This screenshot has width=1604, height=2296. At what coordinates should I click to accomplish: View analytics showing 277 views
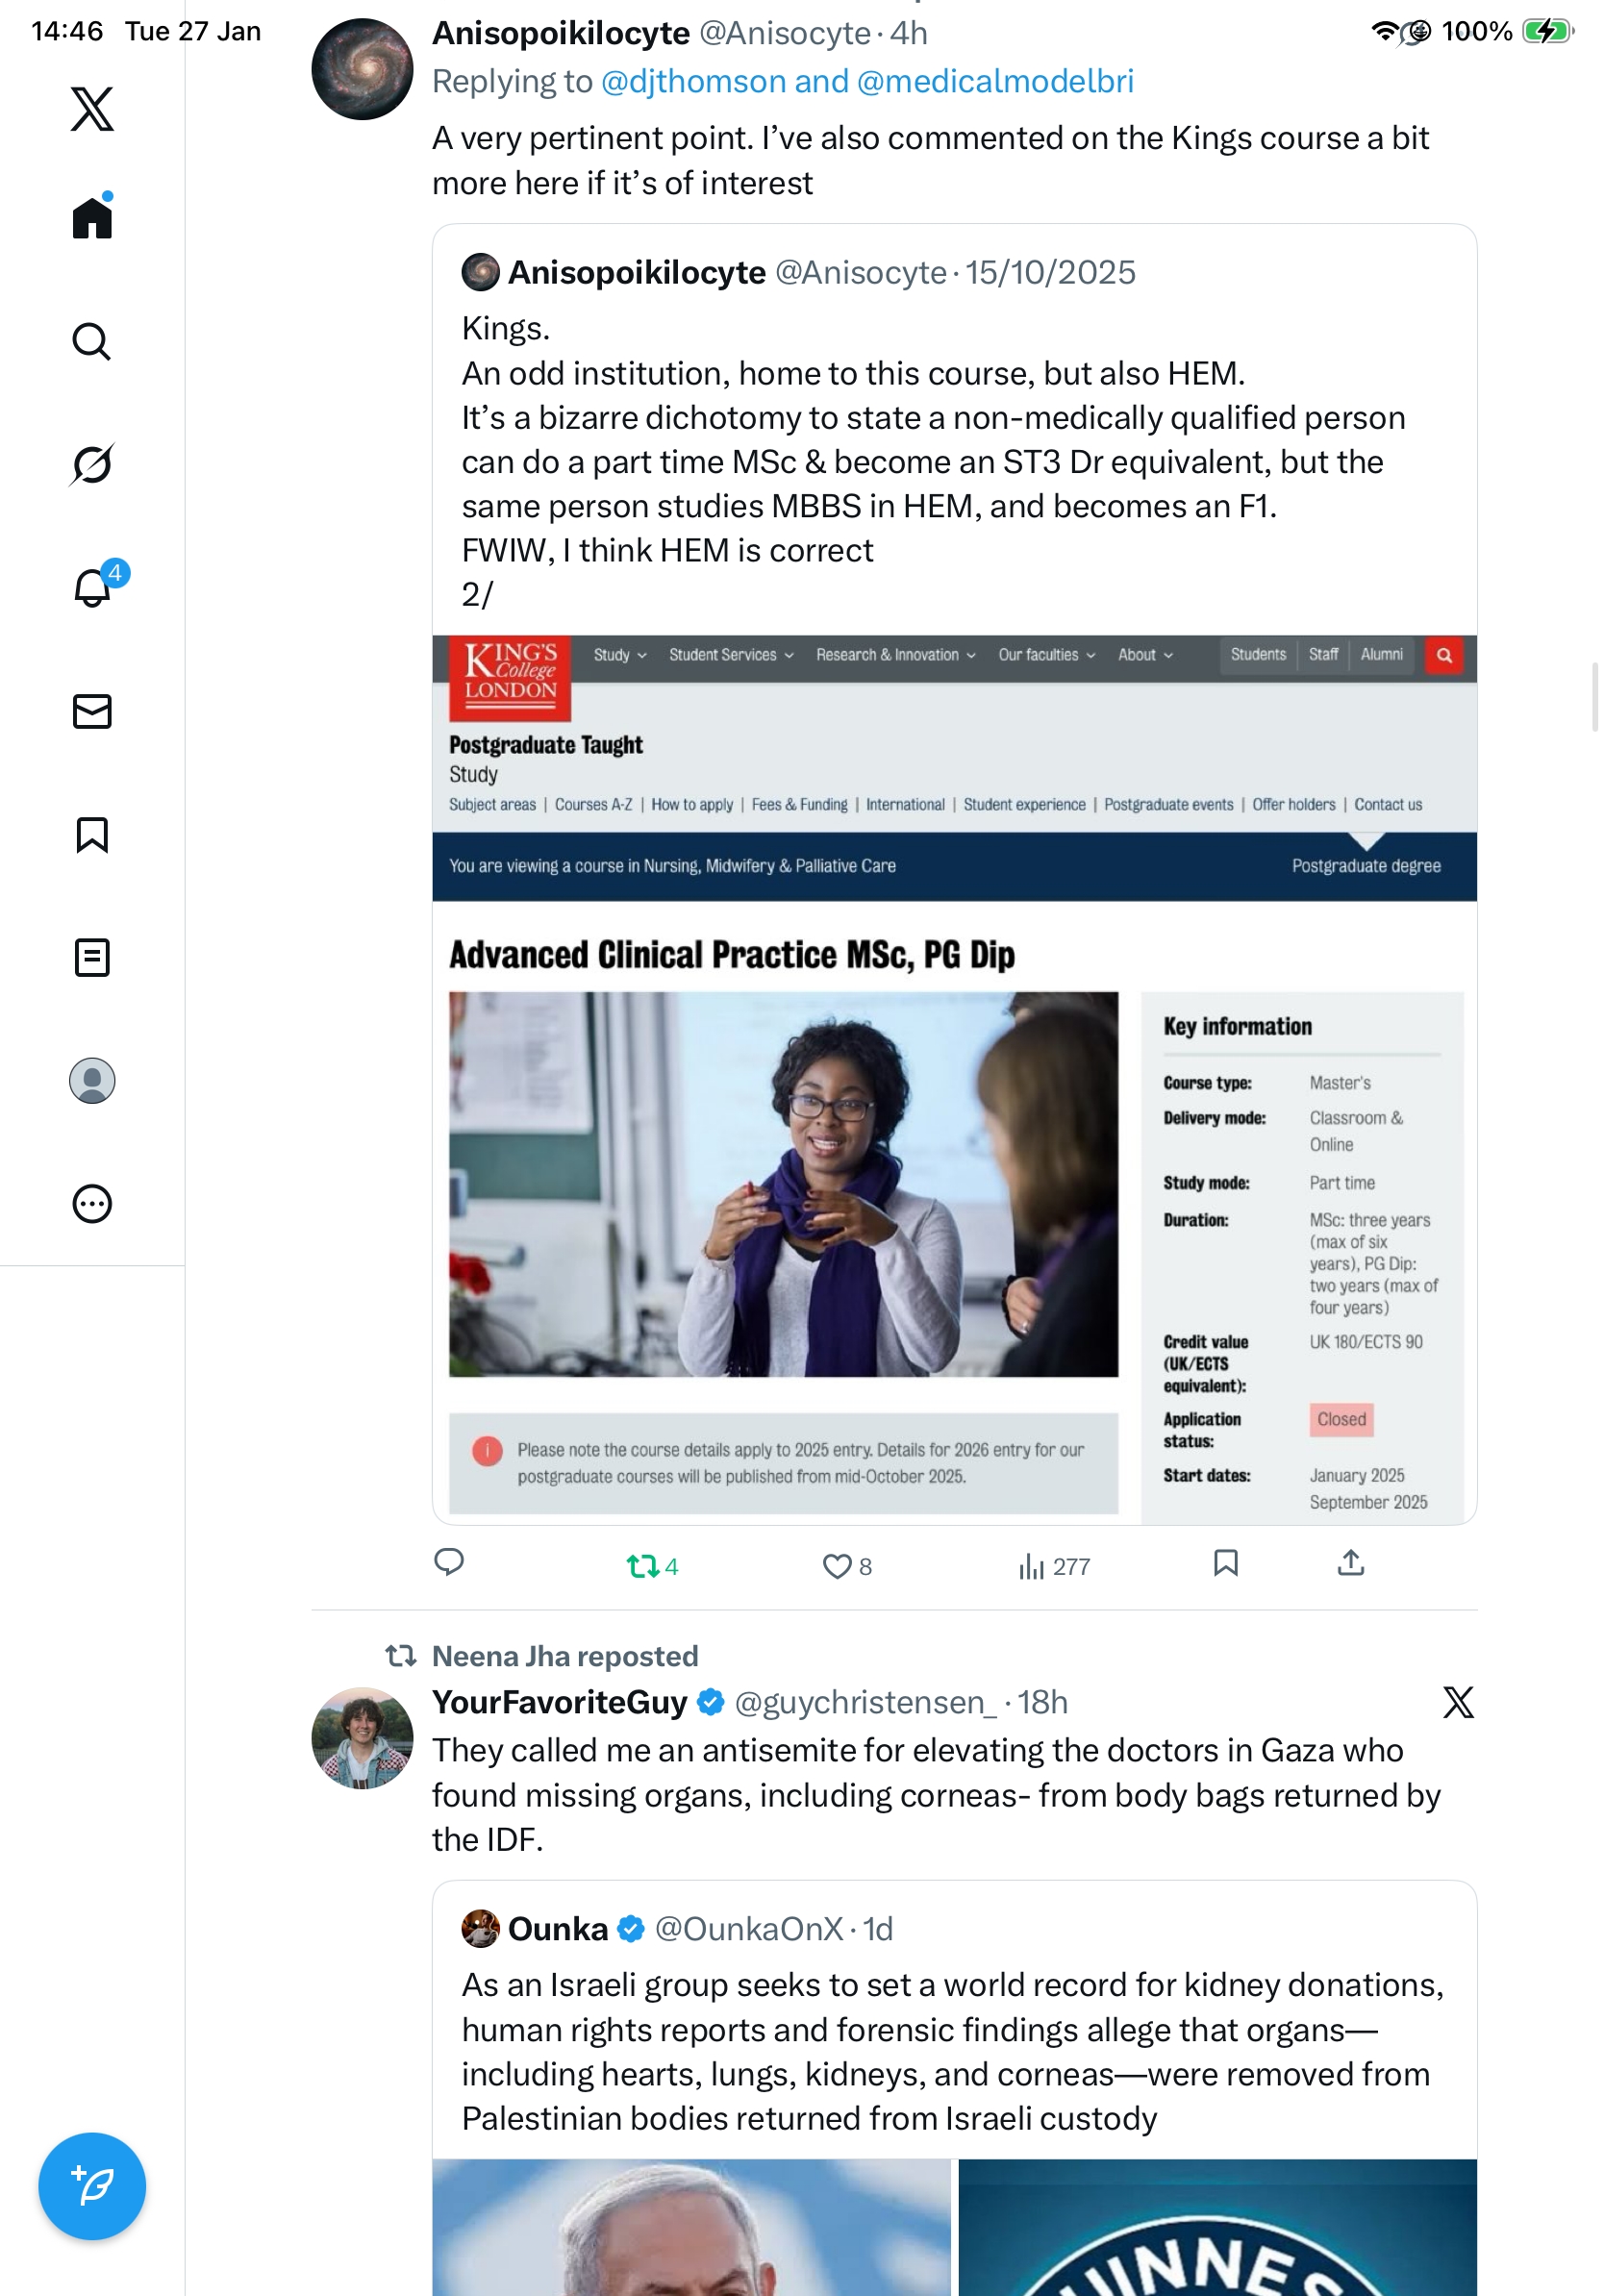(x=1053, y=1566)
